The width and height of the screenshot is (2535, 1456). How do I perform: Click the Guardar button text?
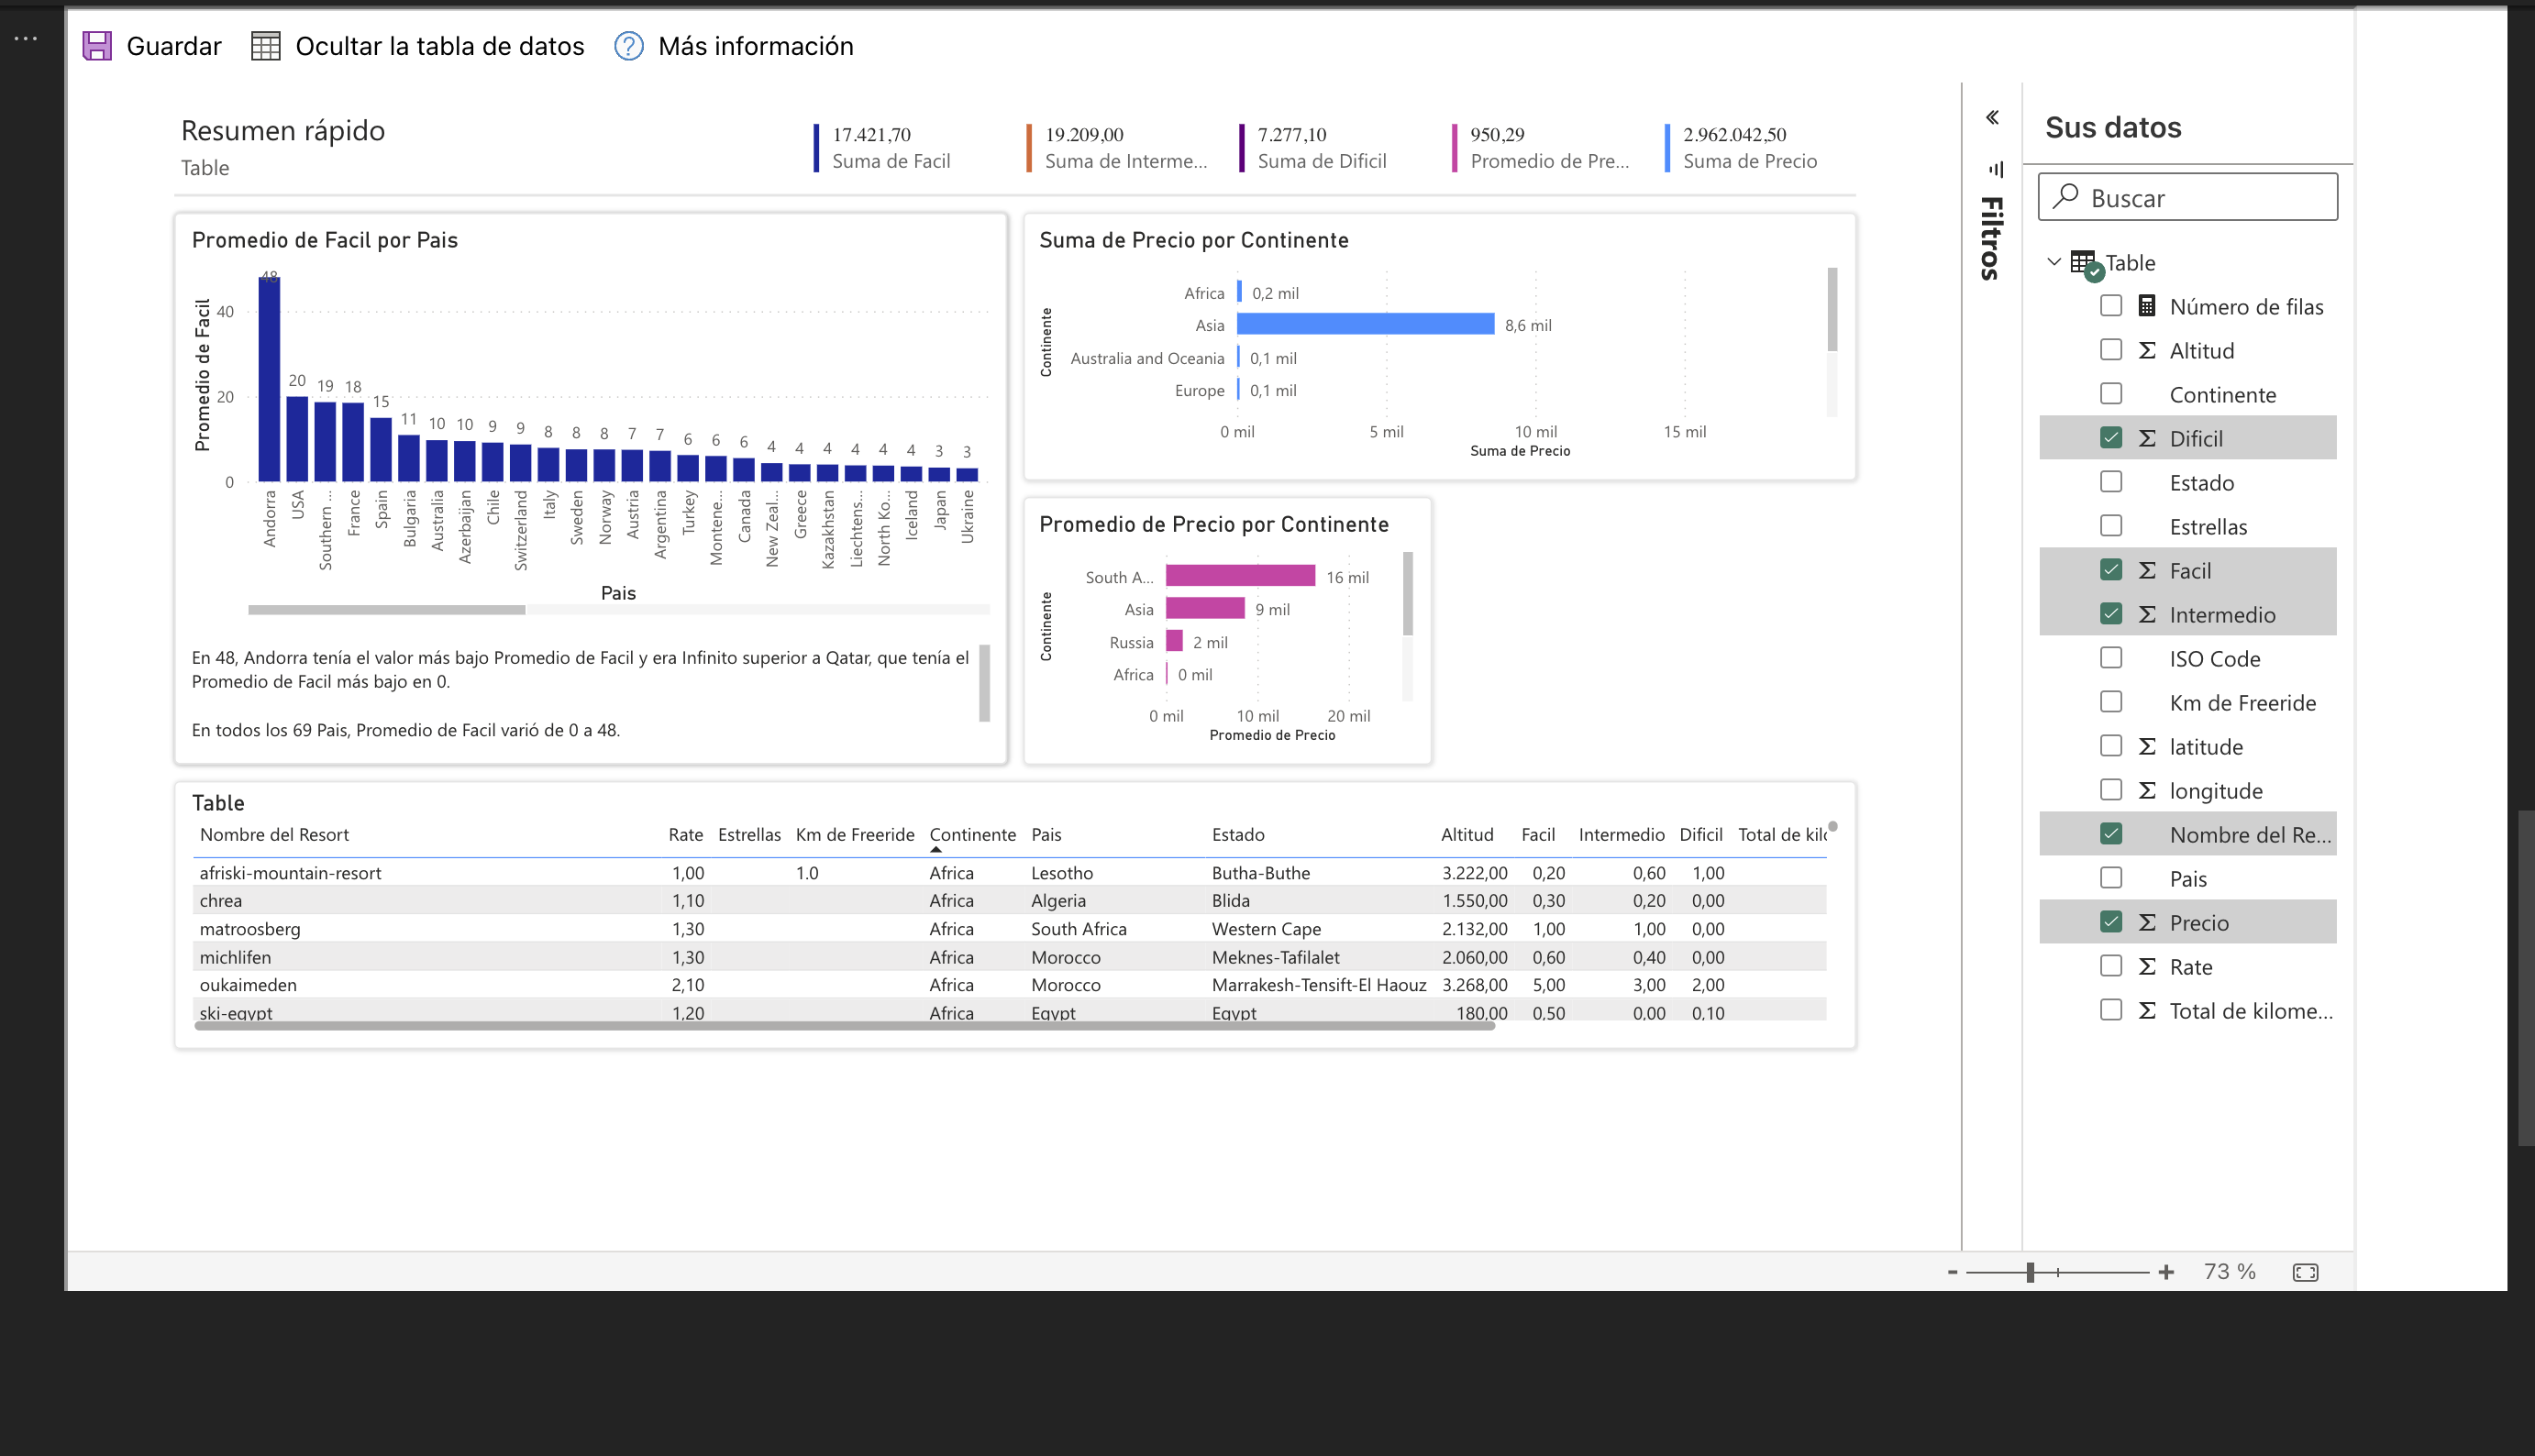coord(174,46)
